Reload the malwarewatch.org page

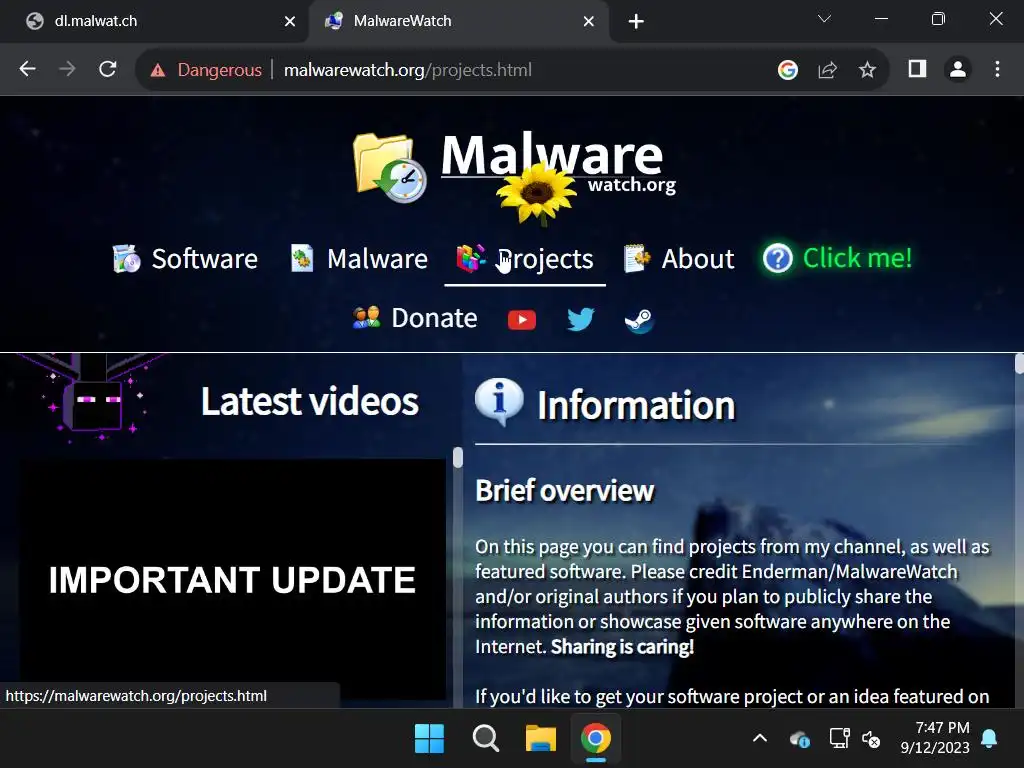coord(108,69)
